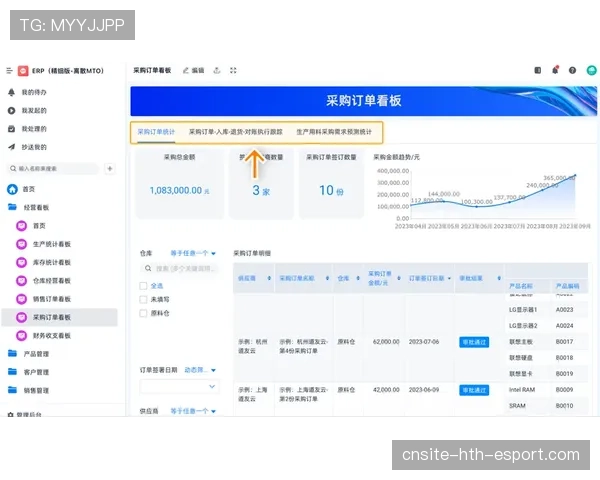Click the red ERP app logo
The width and height of the screenshot is (600, 480).
pos(23,71)
